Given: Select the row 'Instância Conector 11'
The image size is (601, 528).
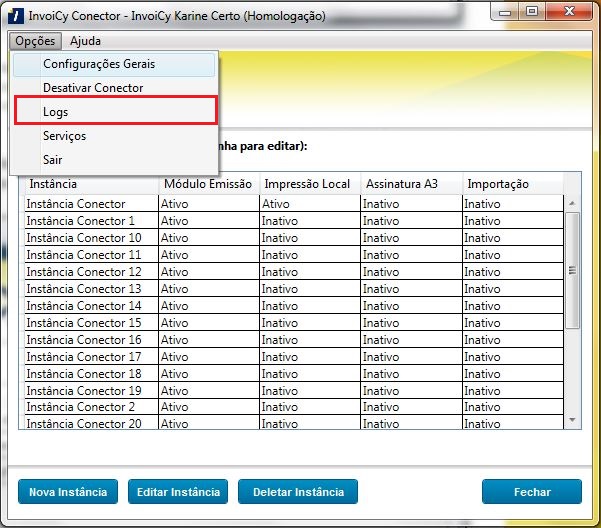Looking at the screenshot, I should [x=294, y=254].
